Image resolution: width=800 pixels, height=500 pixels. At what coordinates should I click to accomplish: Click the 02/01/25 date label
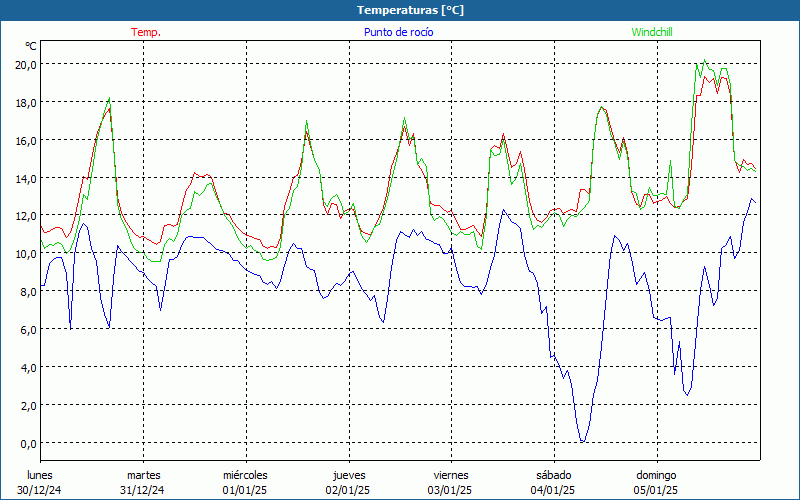click(x=348, y=490)
